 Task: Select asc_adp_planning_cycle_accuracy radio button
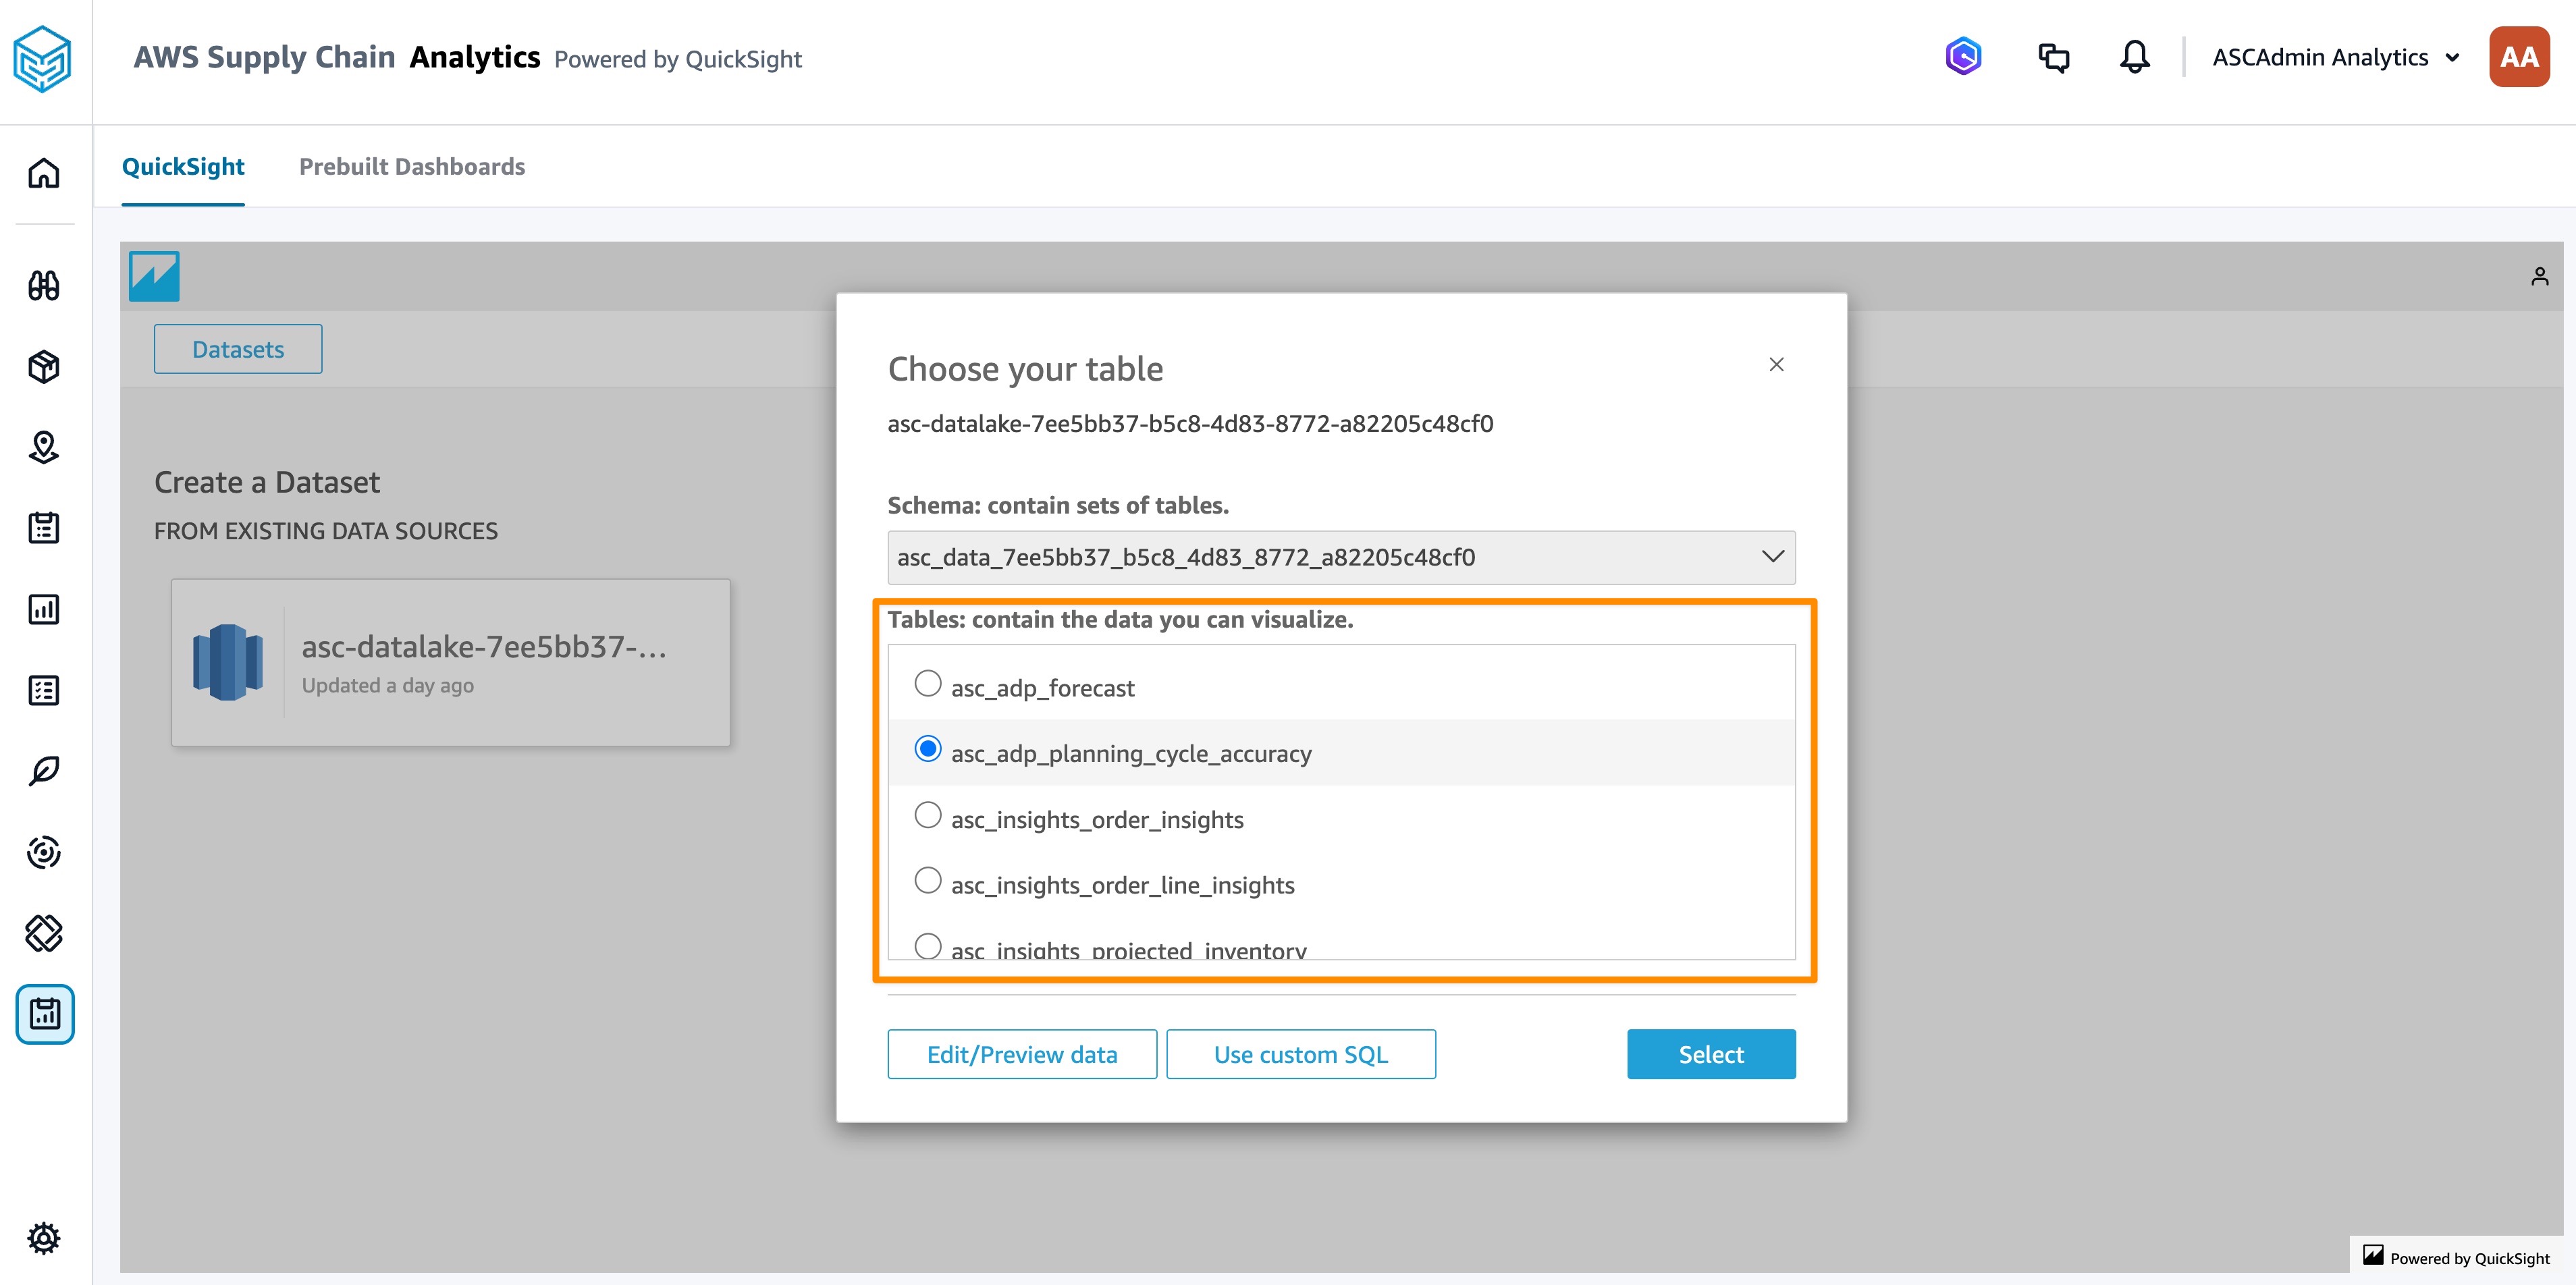[928, 749]
